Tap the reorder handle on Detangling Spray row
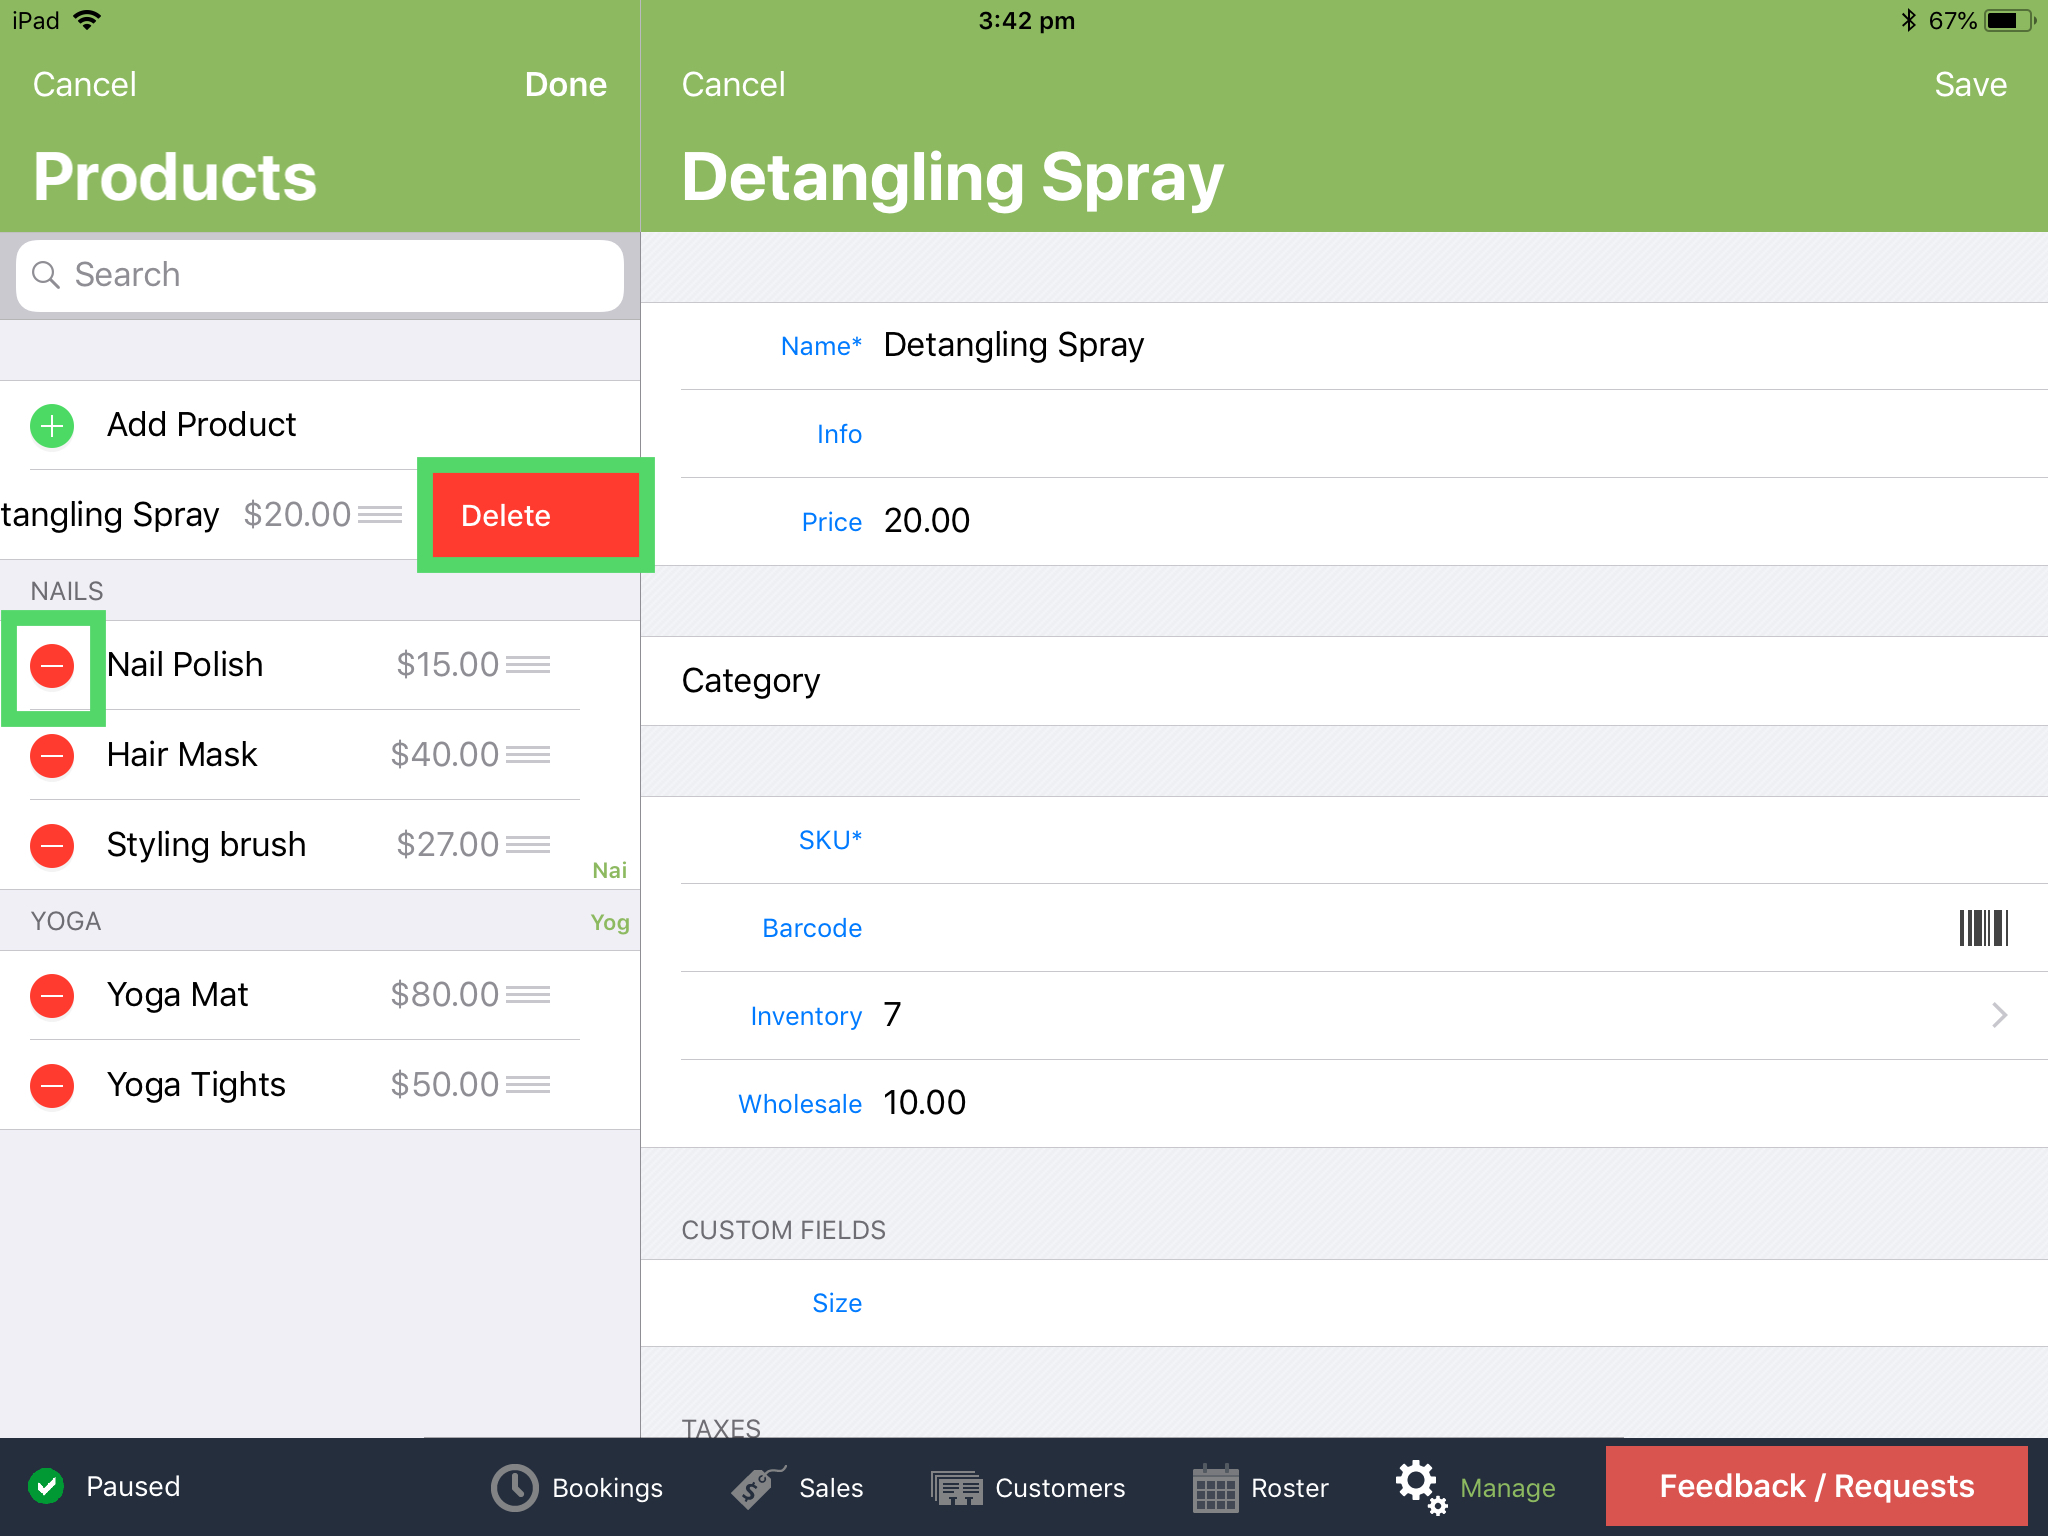 [380, 515]
